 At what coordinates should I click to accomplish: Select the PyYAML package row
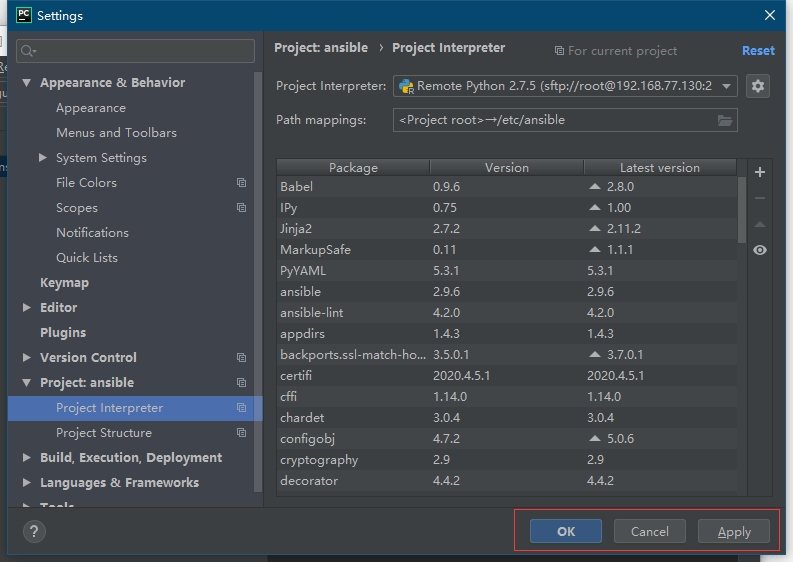point(507,271)
